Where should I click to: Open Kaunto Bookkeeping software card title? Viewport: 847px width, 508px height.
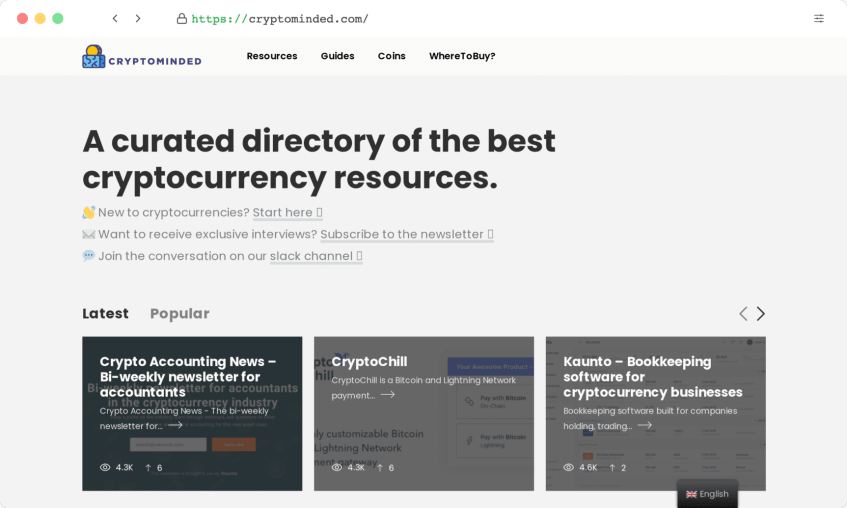pyautogui.click(x=653, y=377)
